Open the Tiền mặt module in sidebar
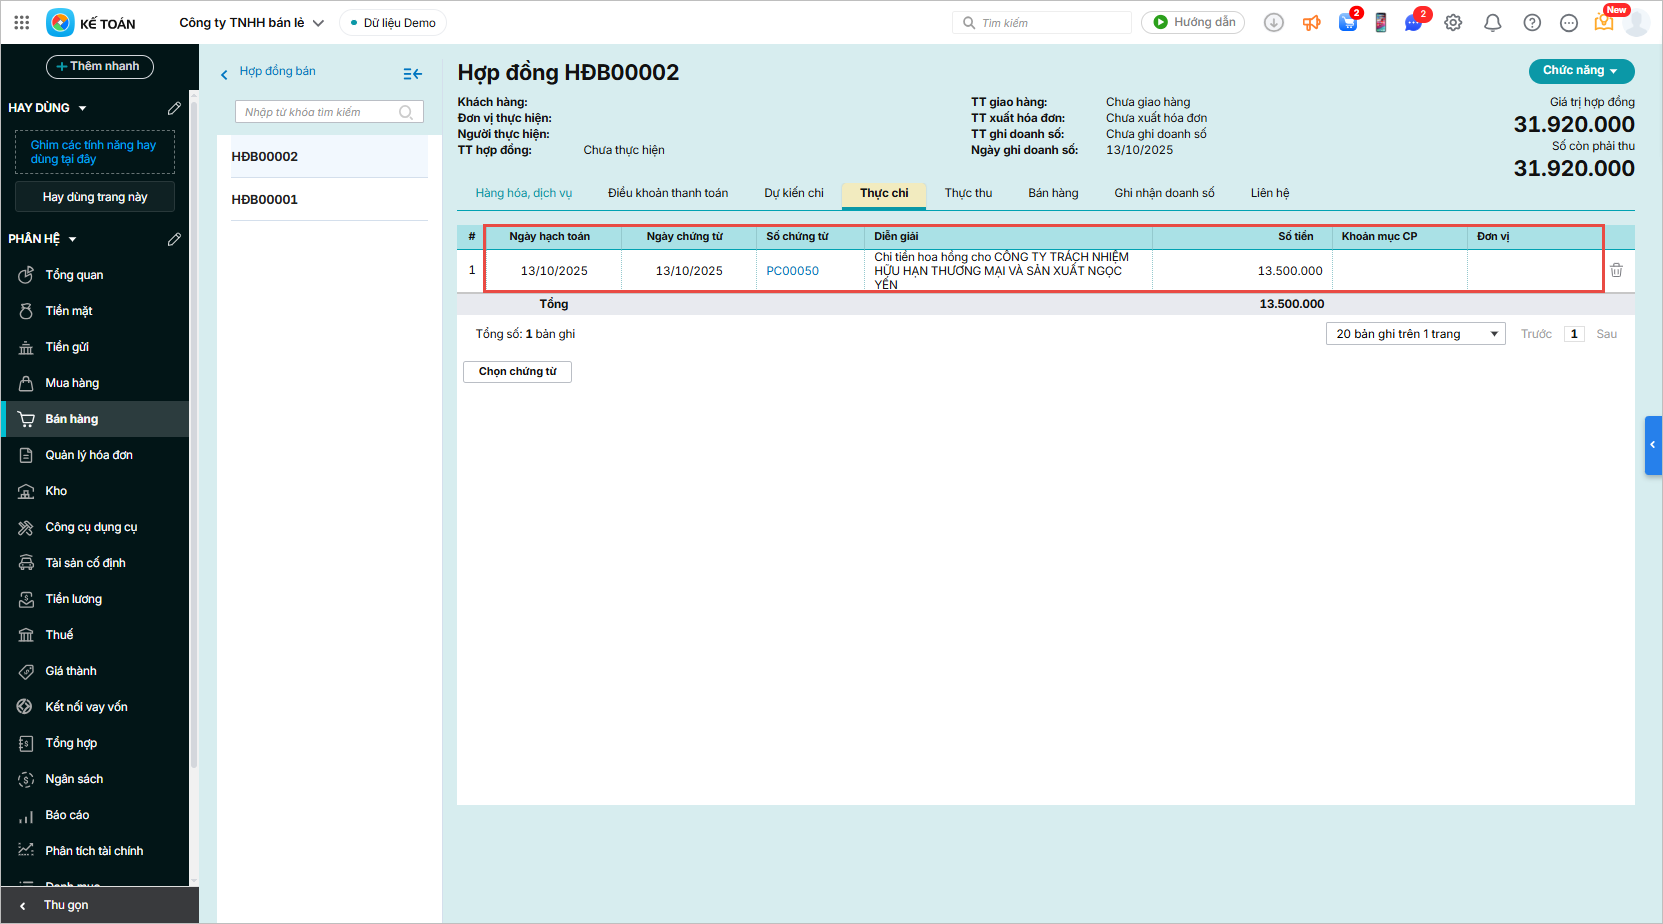1663x924 pixels. 69,311
